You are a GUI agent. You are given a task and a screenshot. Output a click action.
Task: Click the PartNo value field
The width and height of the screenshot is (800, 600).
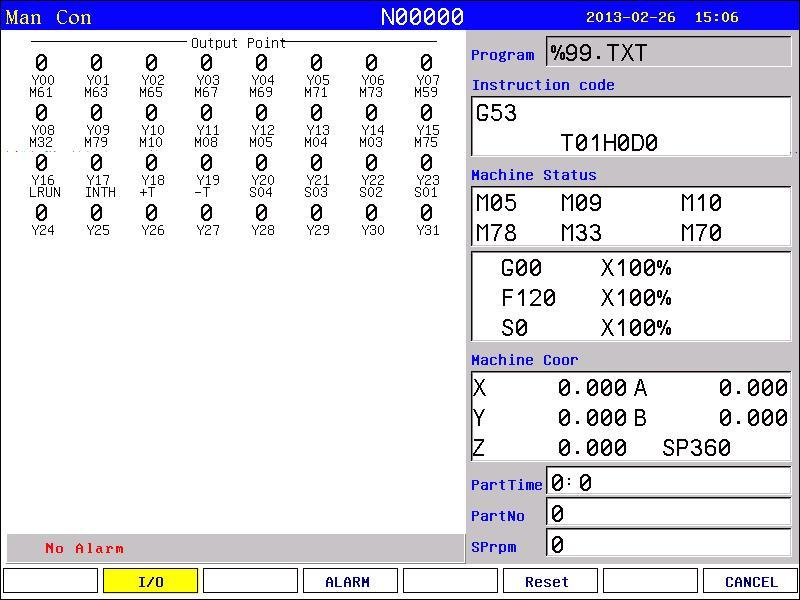point(668,512)
